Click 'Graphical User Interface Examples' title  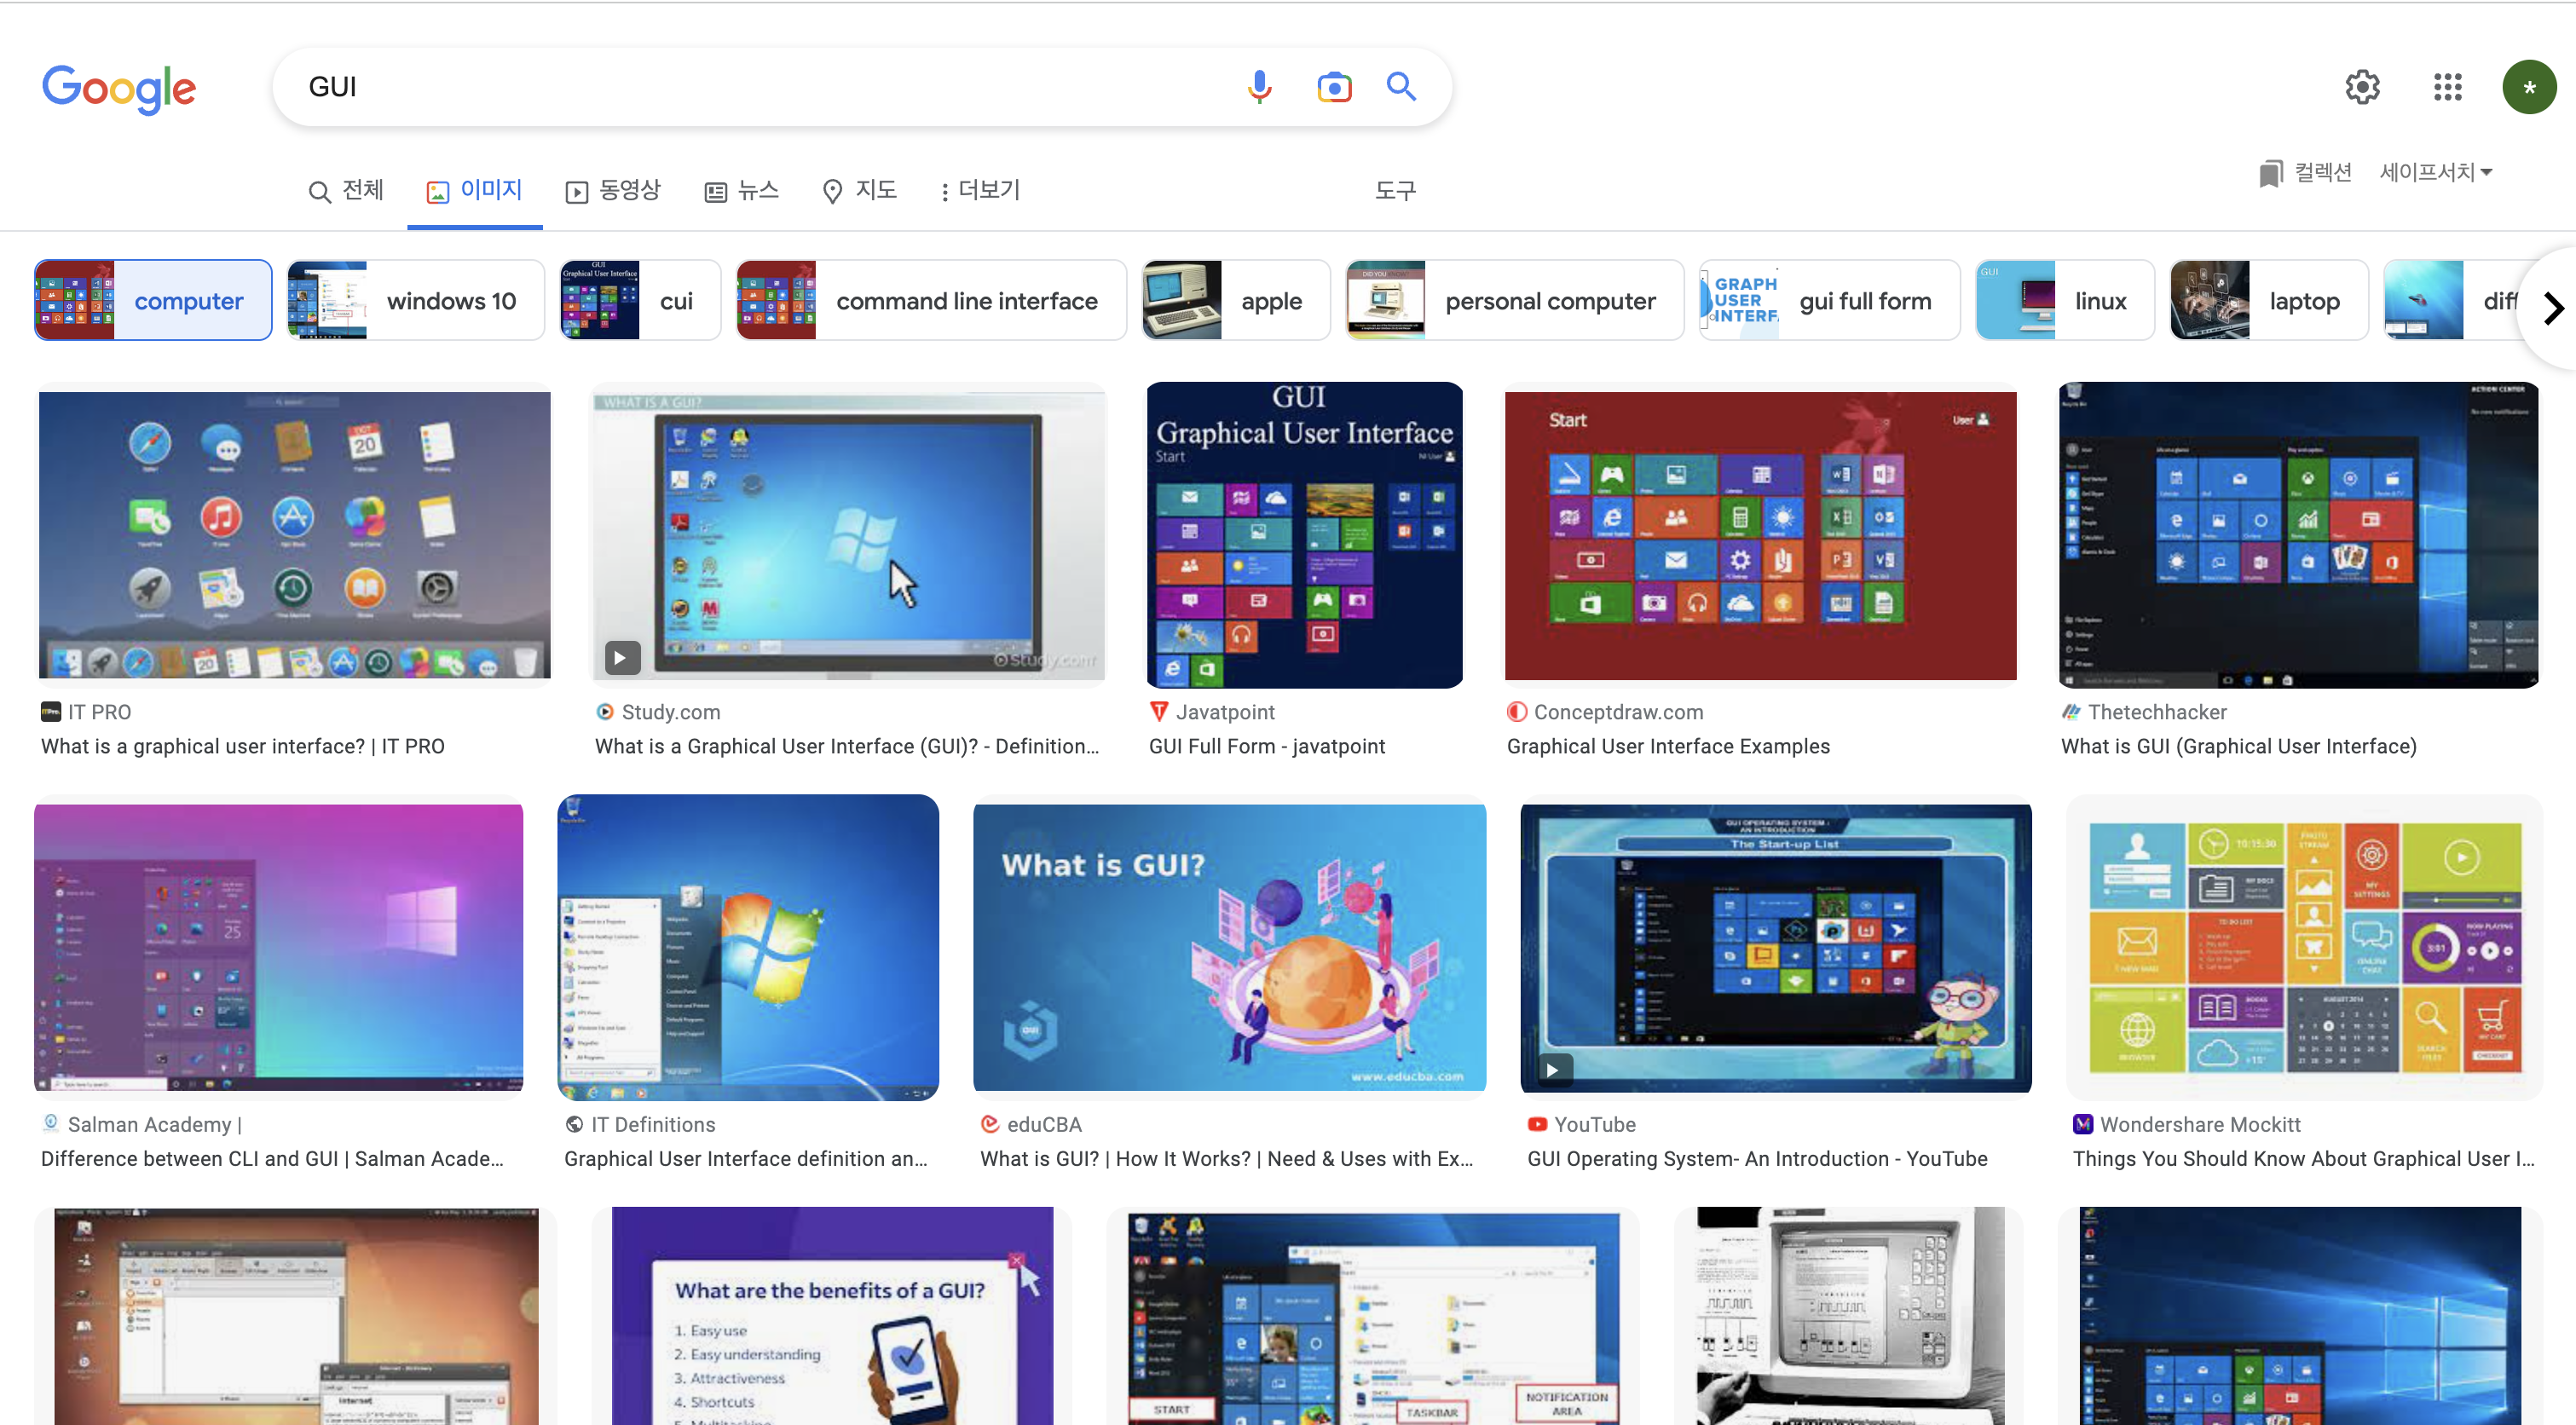[x=1668, y=746]
